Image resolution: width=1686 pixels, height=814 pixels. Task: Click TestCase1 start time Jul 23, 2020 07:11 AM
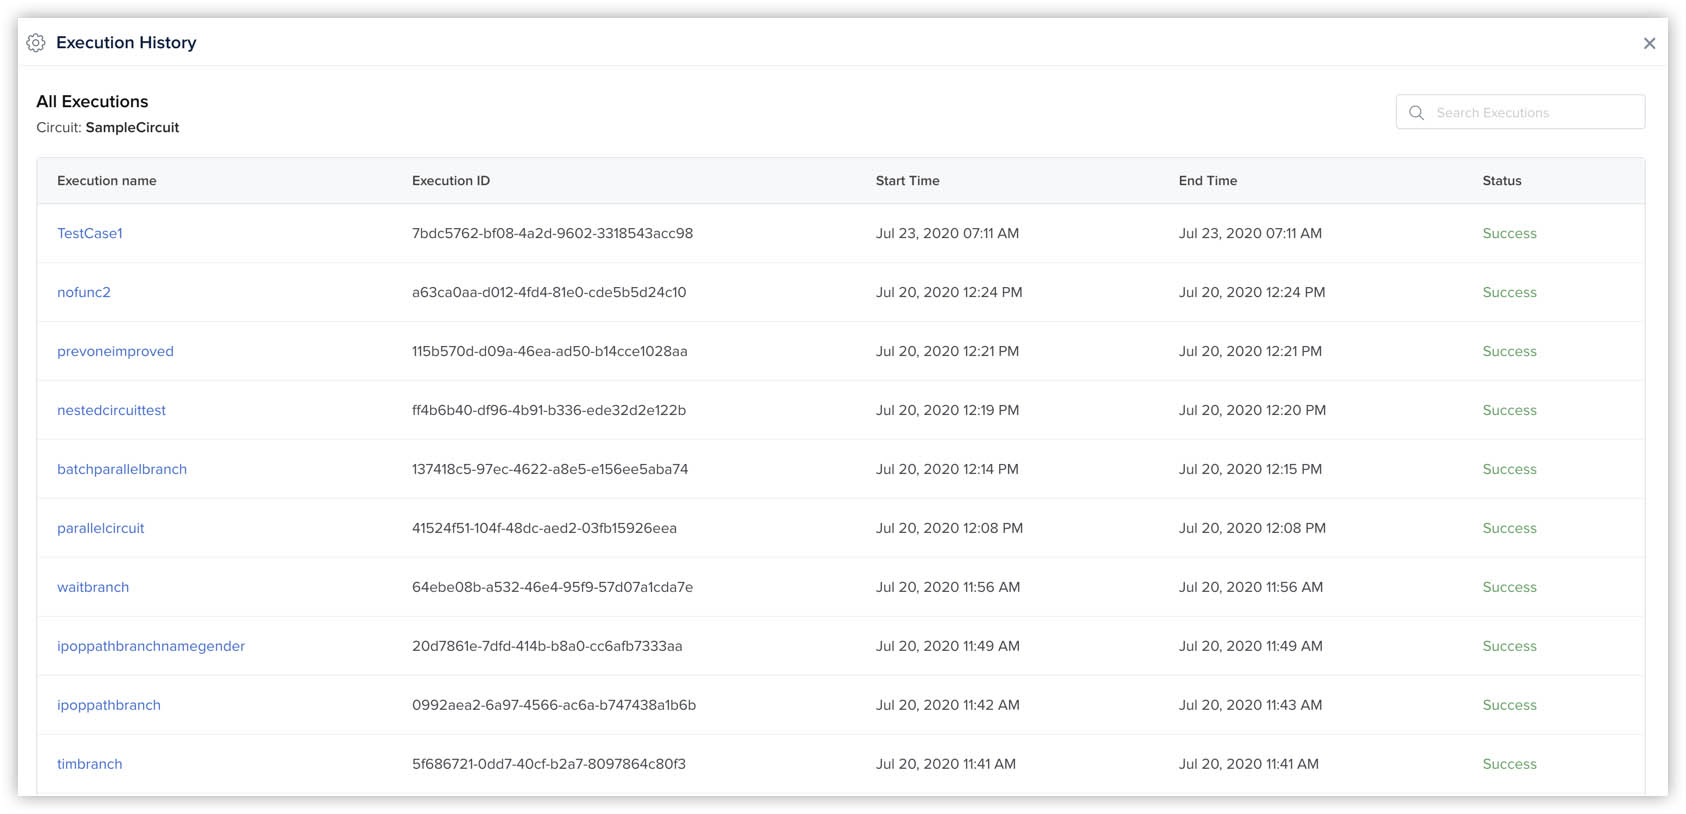pos(947,233)
